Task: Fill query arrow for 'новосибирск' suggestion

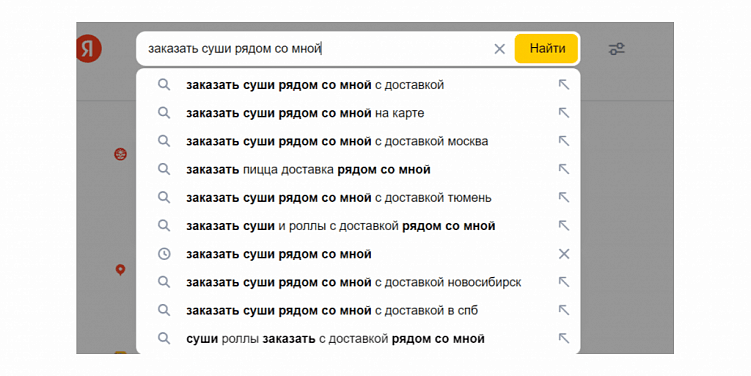Action: tap(564, 282)
